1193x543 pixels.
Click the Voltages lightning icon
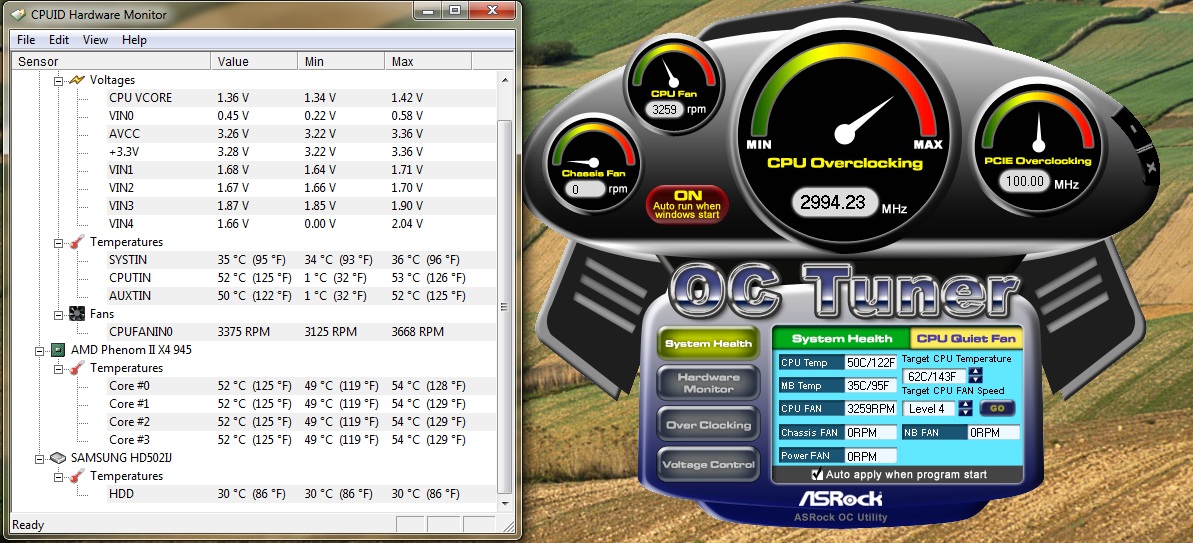77,80
